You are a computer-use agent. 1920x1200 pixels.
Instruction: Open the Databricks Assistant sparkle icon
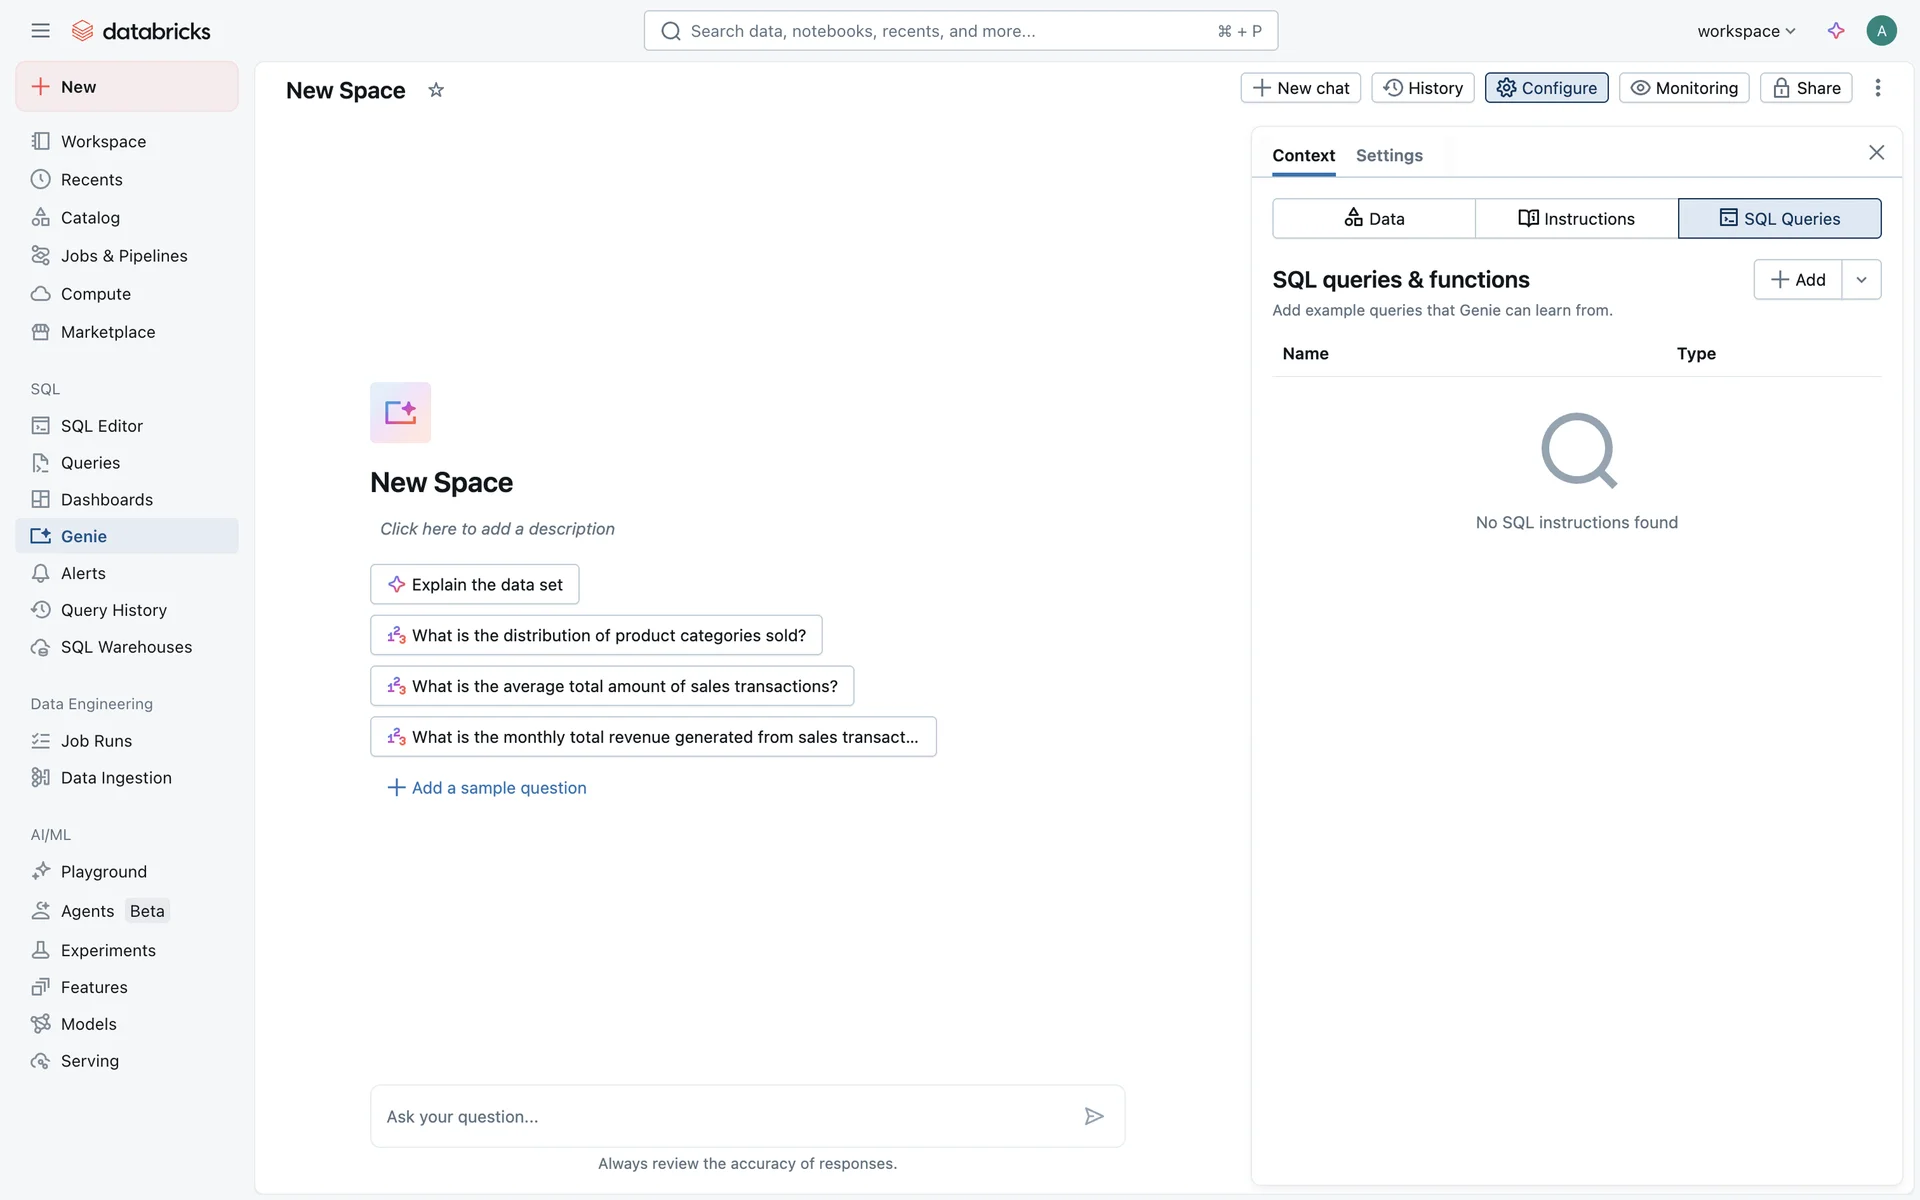click(1836, 31)
